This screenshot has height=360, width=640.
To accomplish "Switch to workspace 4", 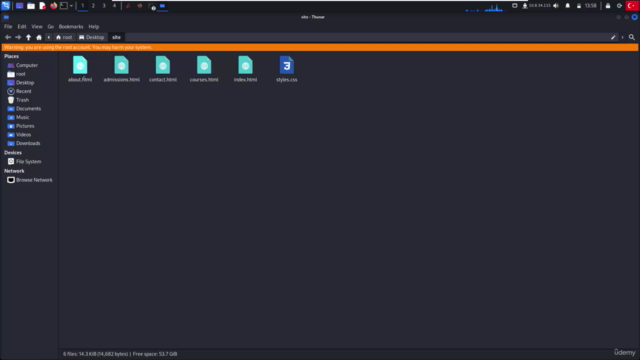I will (114, 6).
